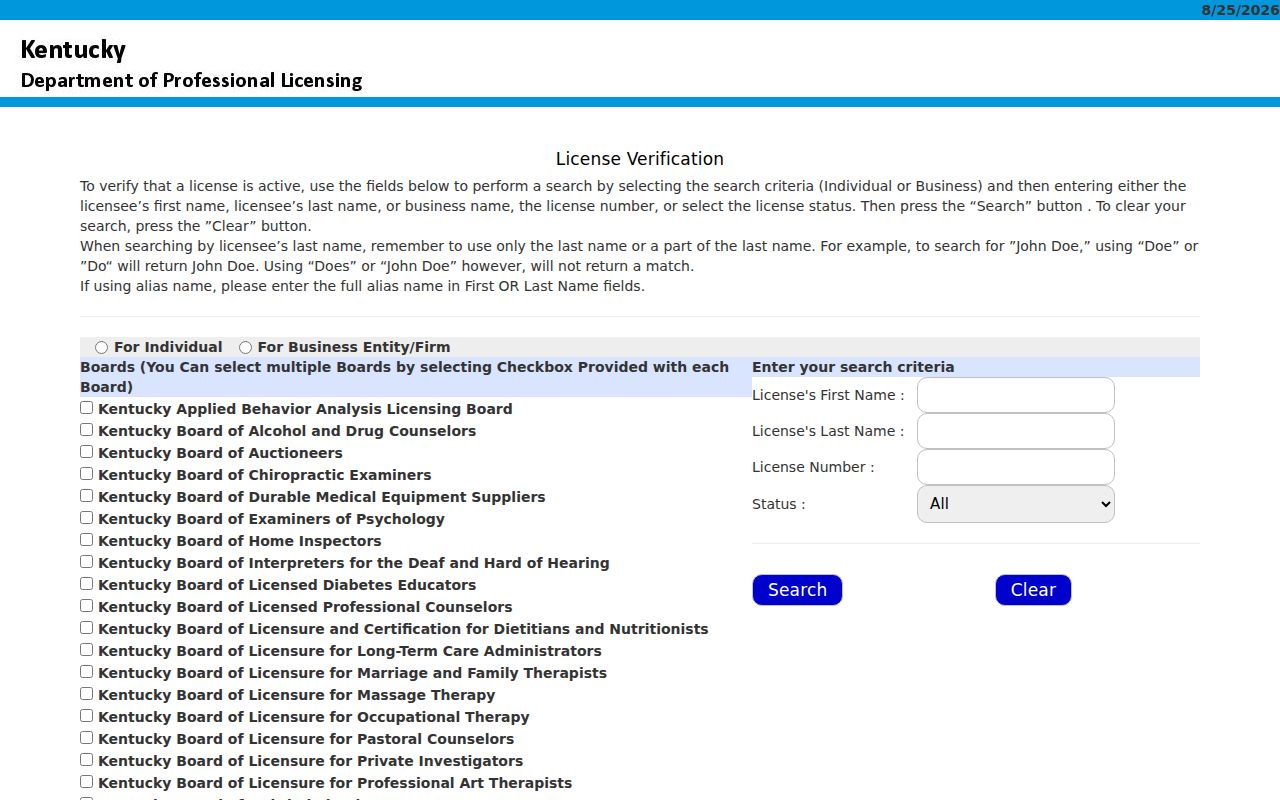This screenshot has width=1280, height=800.
Task: Click the Search button
Action: (797, 590)
